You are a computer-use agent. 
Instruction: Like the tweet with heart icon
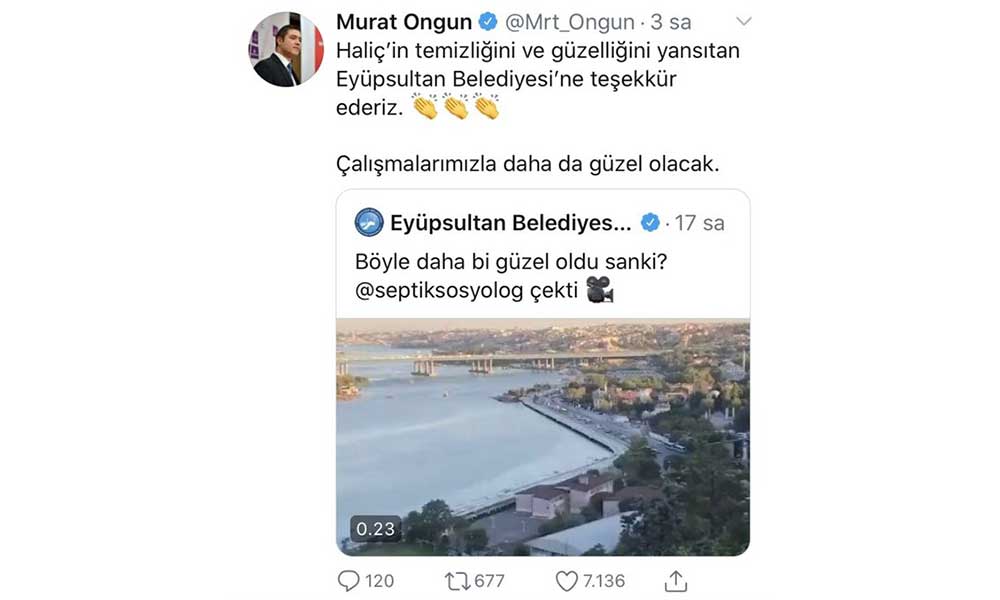pos(567,580)
